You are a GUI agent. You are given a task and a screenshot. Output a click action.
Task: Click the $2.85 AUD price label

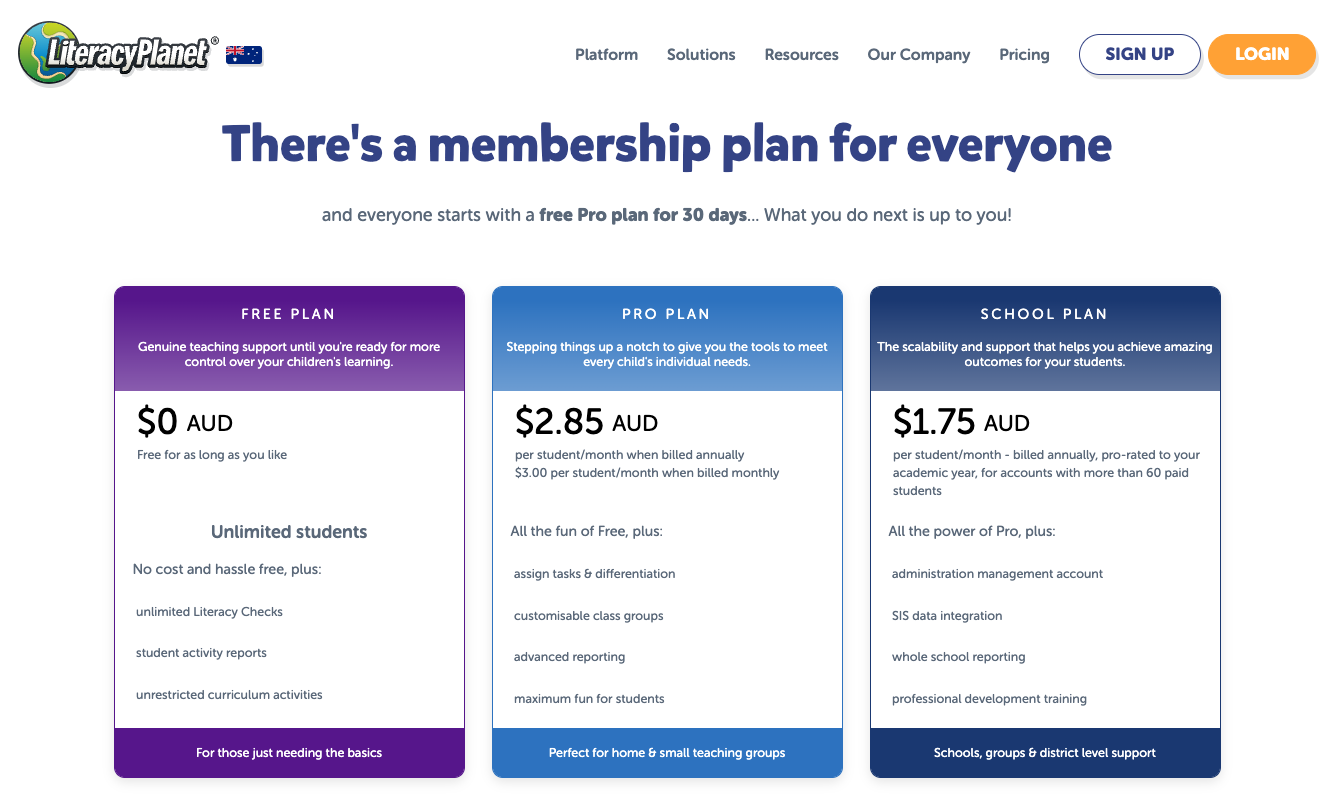click(586, 421)
